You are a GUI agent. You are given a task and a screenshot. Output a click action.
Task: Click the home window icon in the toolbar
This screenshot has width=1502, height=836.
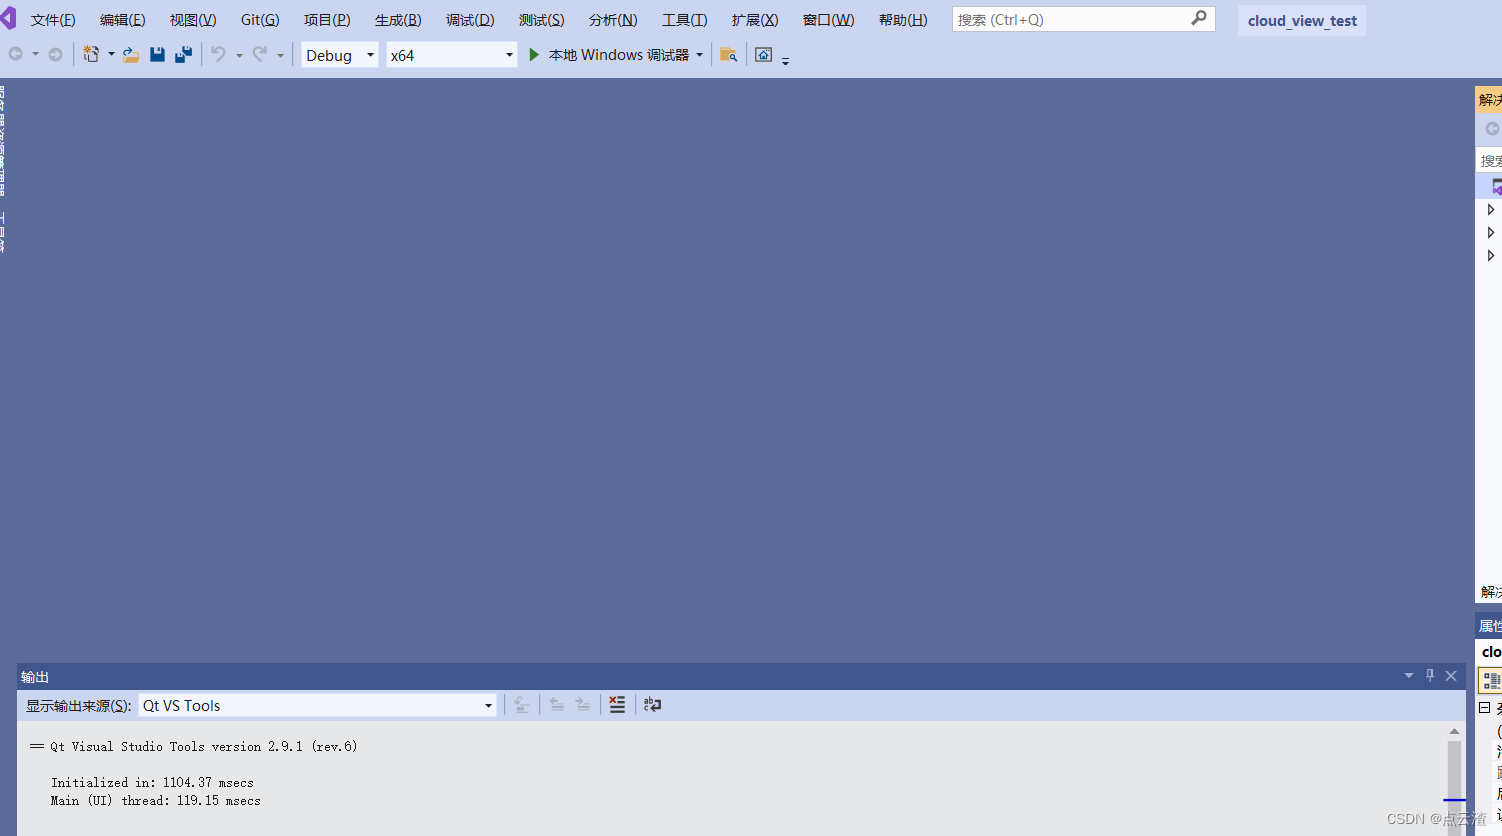[764, 55]
